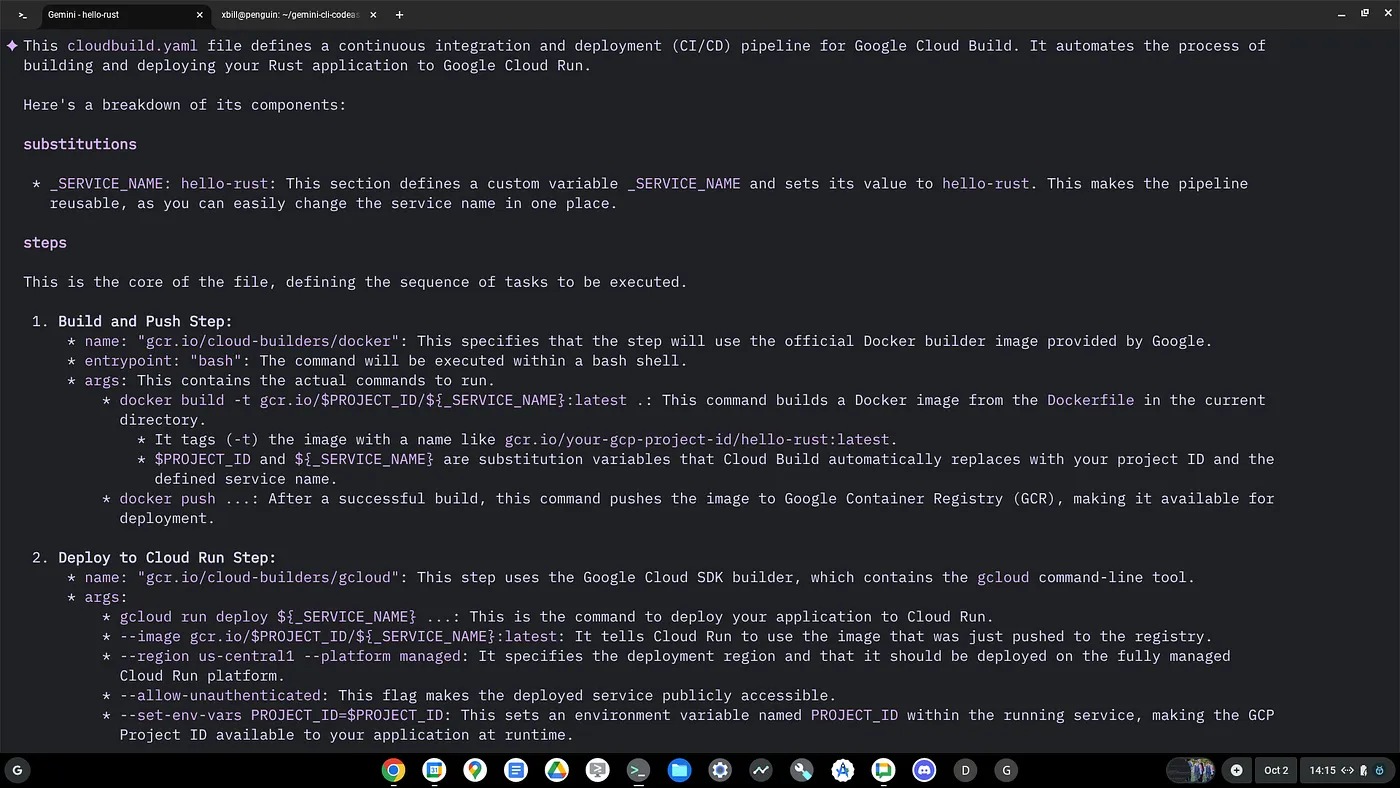Screen dimensions: 1400x788
Task: Close the xbill@penguin terminal tab
Action: click(x=373, y=15)
